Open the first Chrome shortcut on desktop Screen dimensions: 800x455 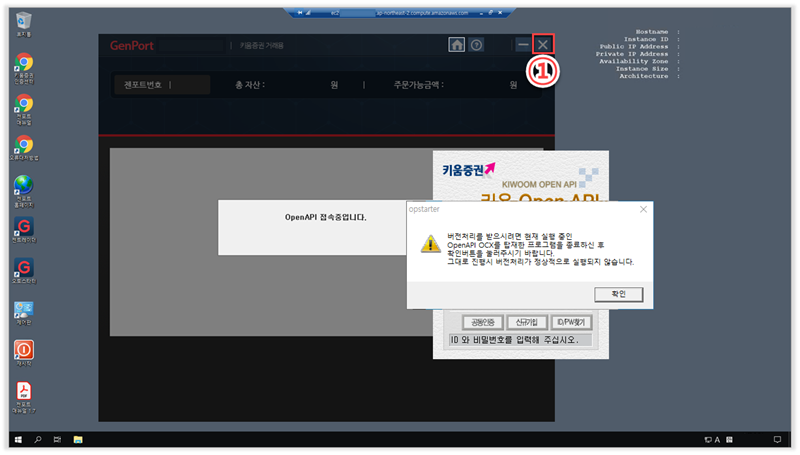(x=24, y=63)
